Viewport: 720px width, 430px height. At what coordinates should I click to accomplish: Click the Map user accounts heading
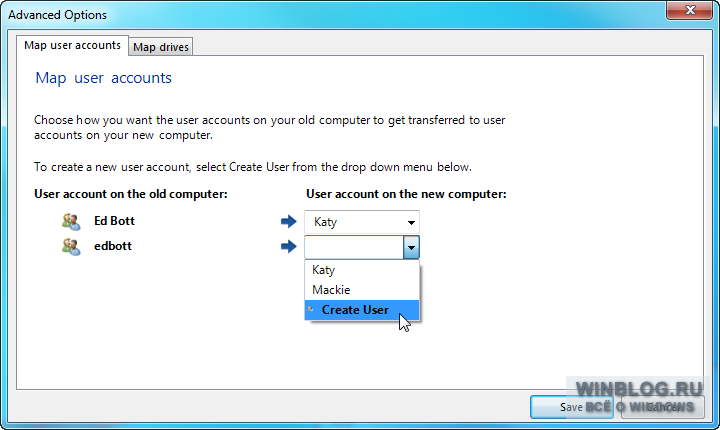coord(103,78)
